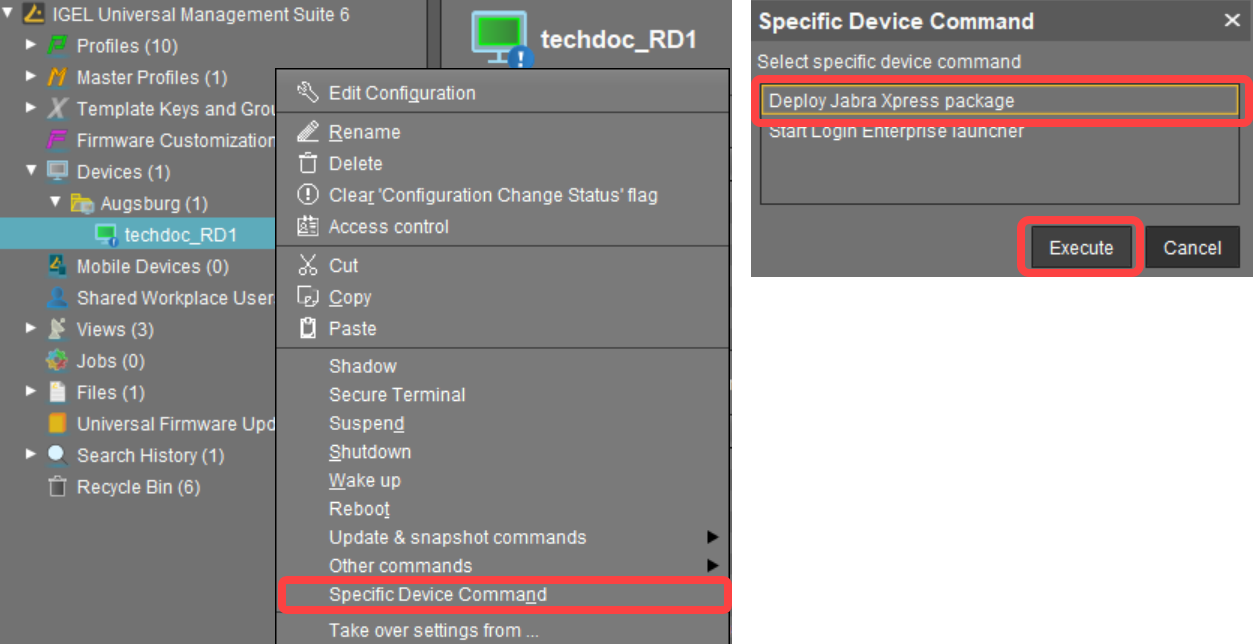Viewport: 1256px width, 644px height.
Task: Collapse the Devices tree node
Action: (30, 172)
